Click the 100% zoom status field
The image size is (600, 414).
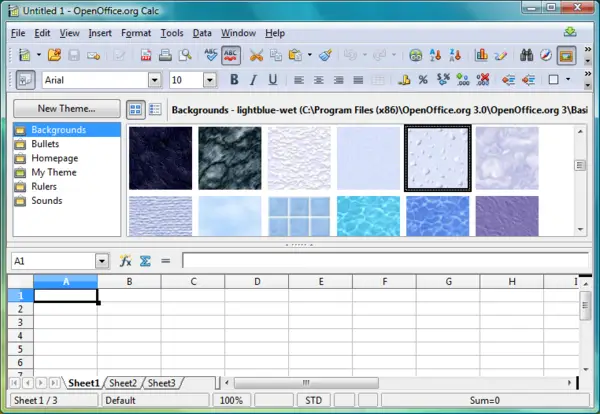231,401
